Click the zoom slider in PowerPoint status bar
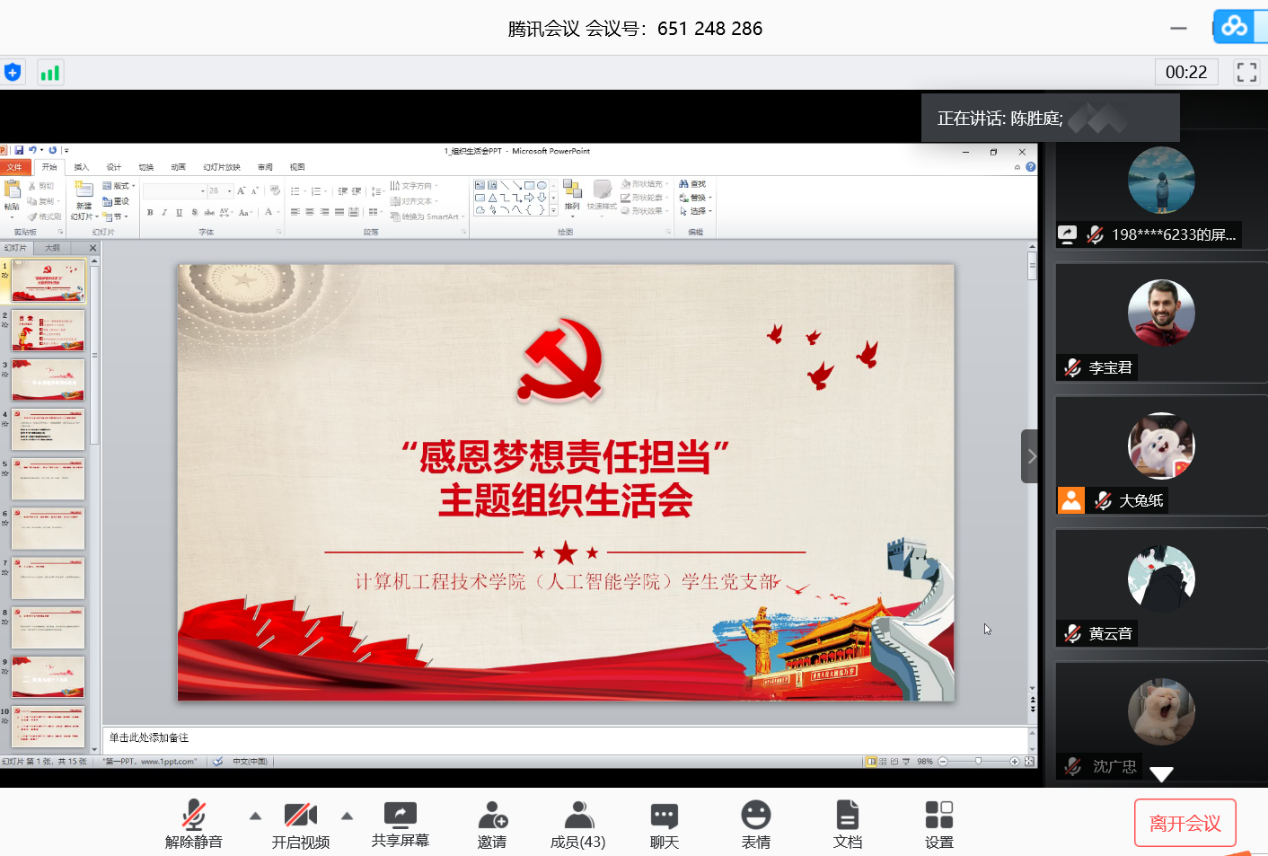 click(x=977, y=762)
